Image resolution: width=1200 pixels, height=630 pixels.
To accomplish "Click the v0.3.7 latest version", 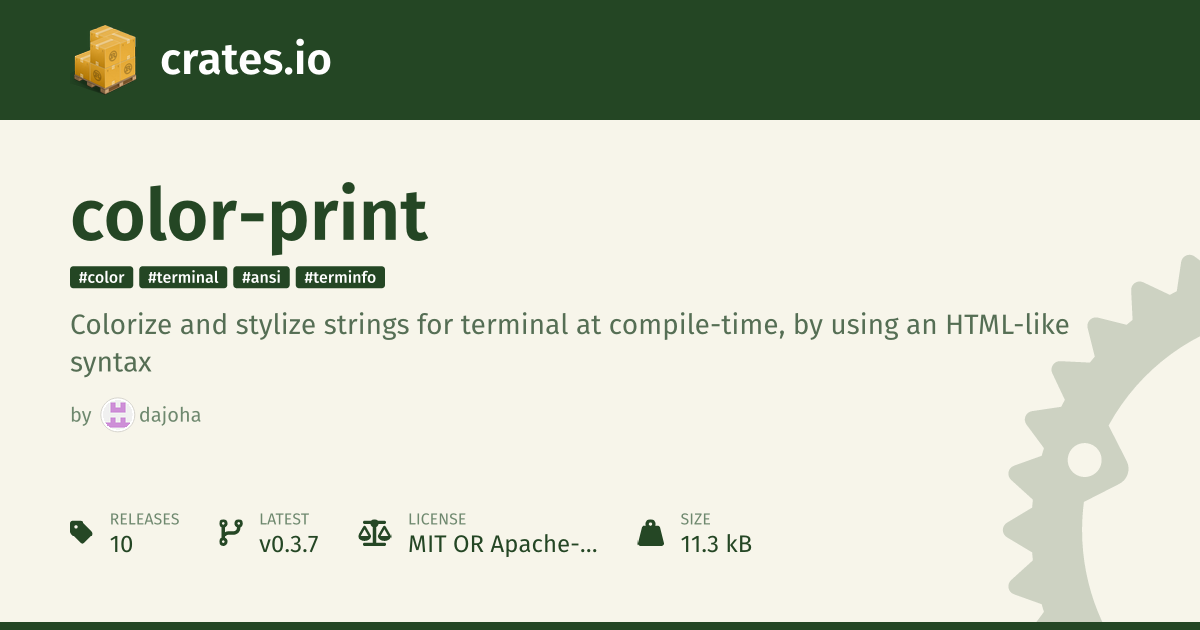I will pyautogui.click(x=289, y=544).
